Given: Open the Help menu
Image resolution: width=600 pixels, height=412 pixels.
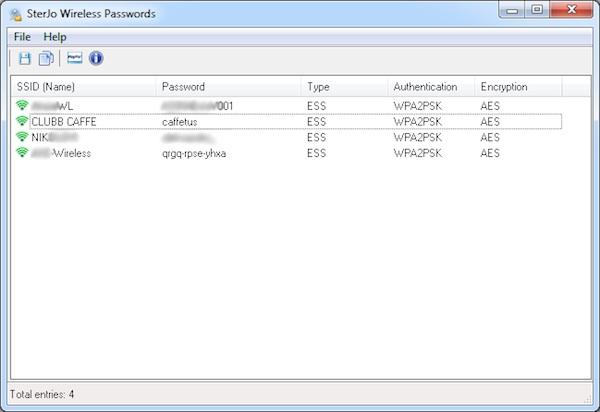Looking at the screenshot, I should coord(55,37).
